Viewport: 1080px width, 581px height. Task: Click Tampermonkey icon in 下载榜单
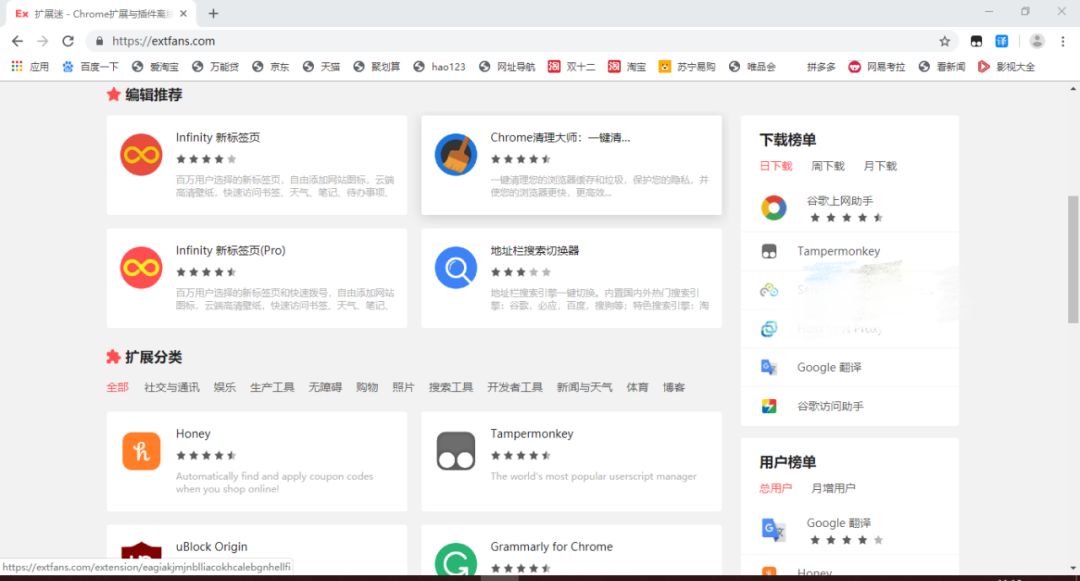click(769, 251)
